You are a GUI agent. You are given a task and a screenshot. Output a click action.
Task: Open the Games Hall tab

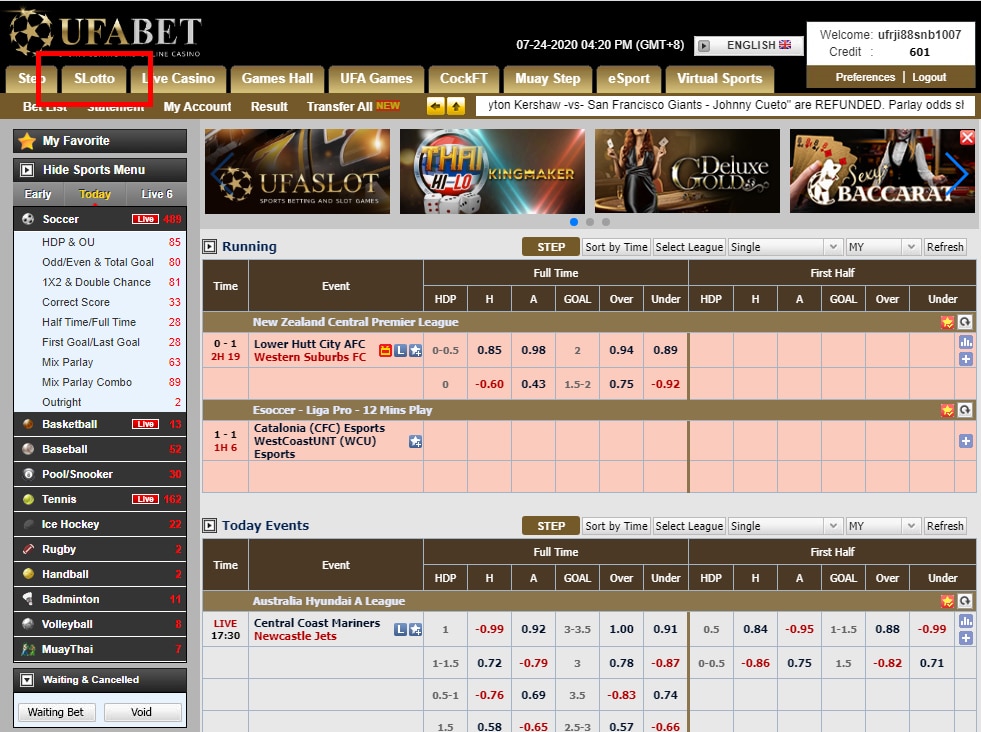(277, 79)
